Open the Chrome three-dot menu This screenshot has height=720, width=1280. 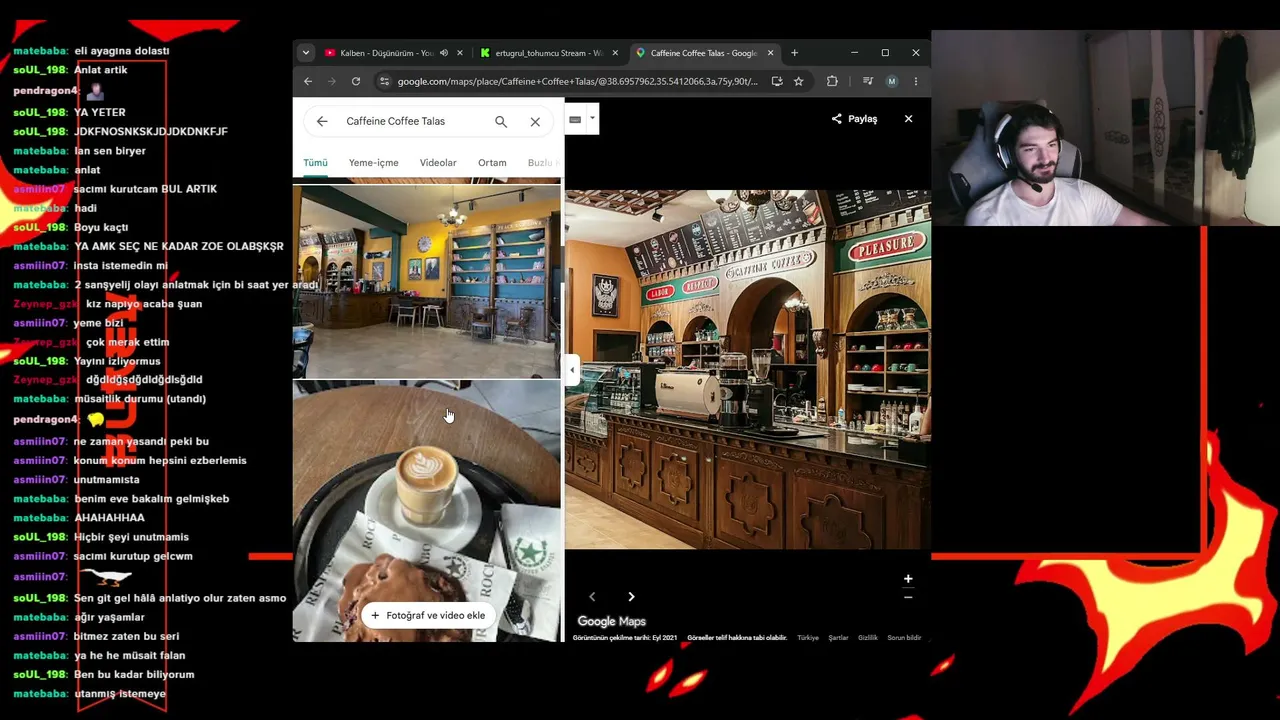point(916,81)
